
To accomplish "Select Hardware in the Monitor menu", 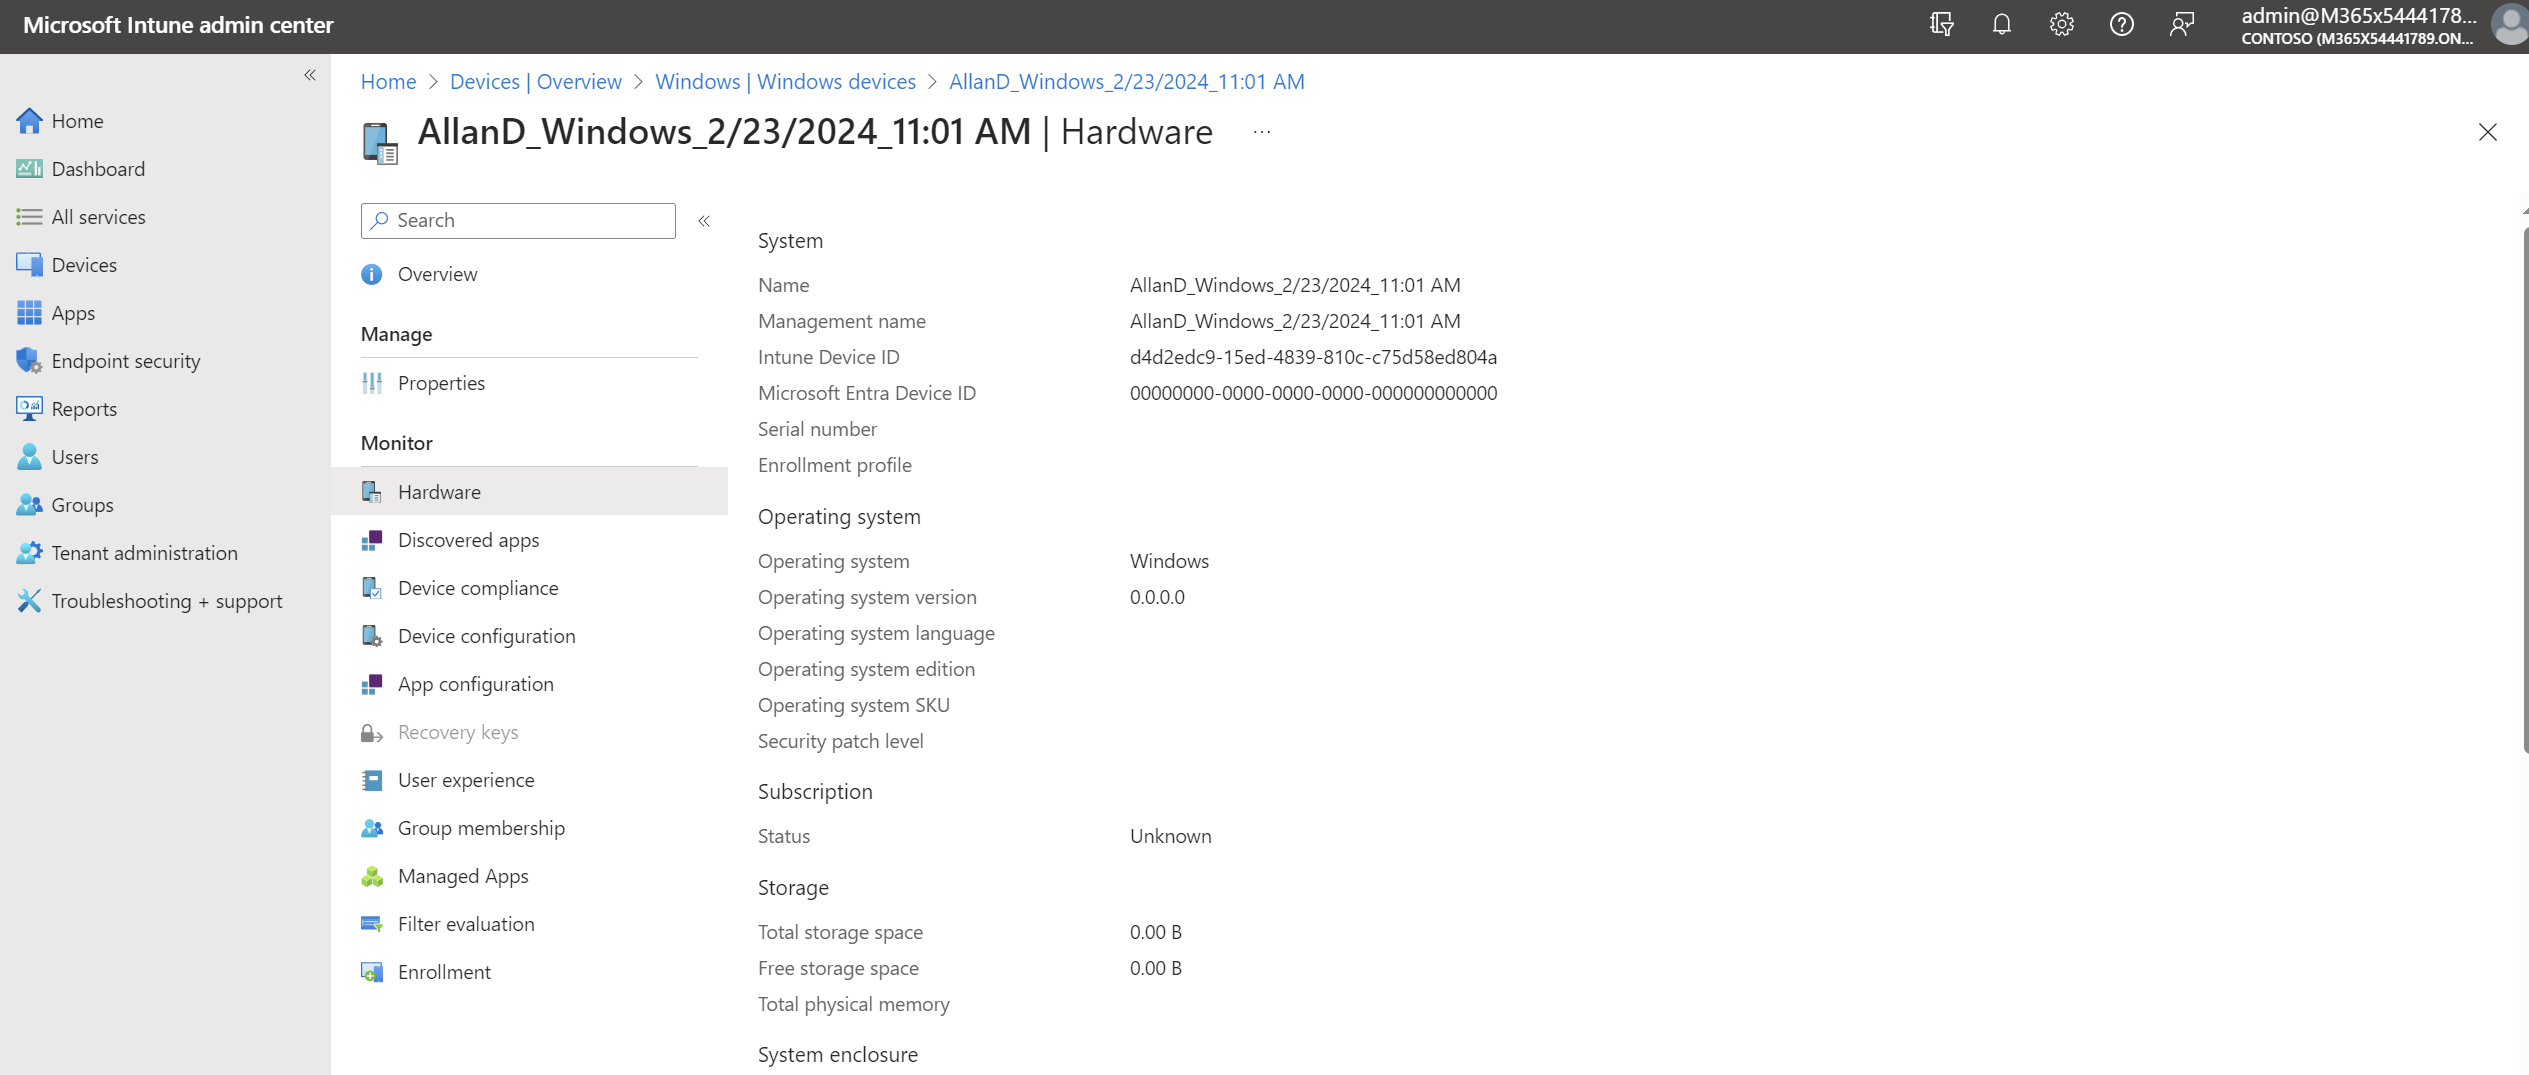I will [530, 492].
